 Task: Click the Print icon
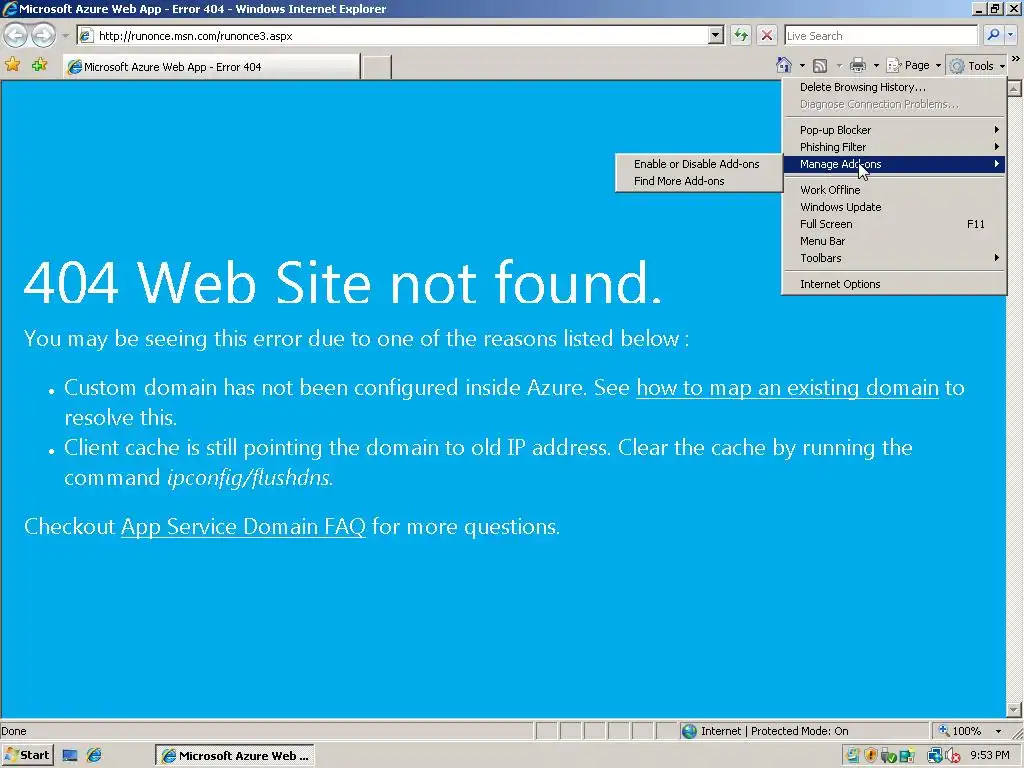(858, 65)
